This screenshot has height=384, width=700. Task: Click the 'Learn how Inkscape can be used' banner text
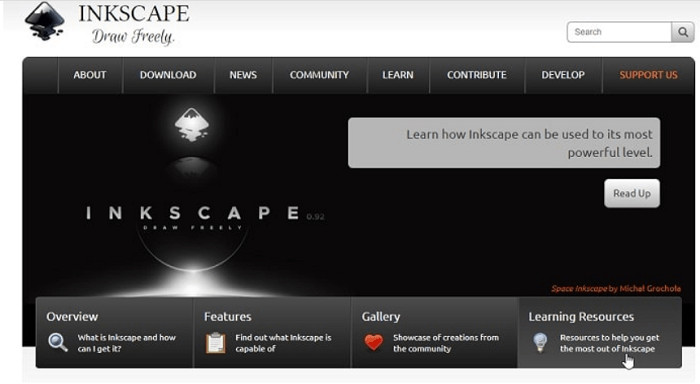tap(529, 143)
